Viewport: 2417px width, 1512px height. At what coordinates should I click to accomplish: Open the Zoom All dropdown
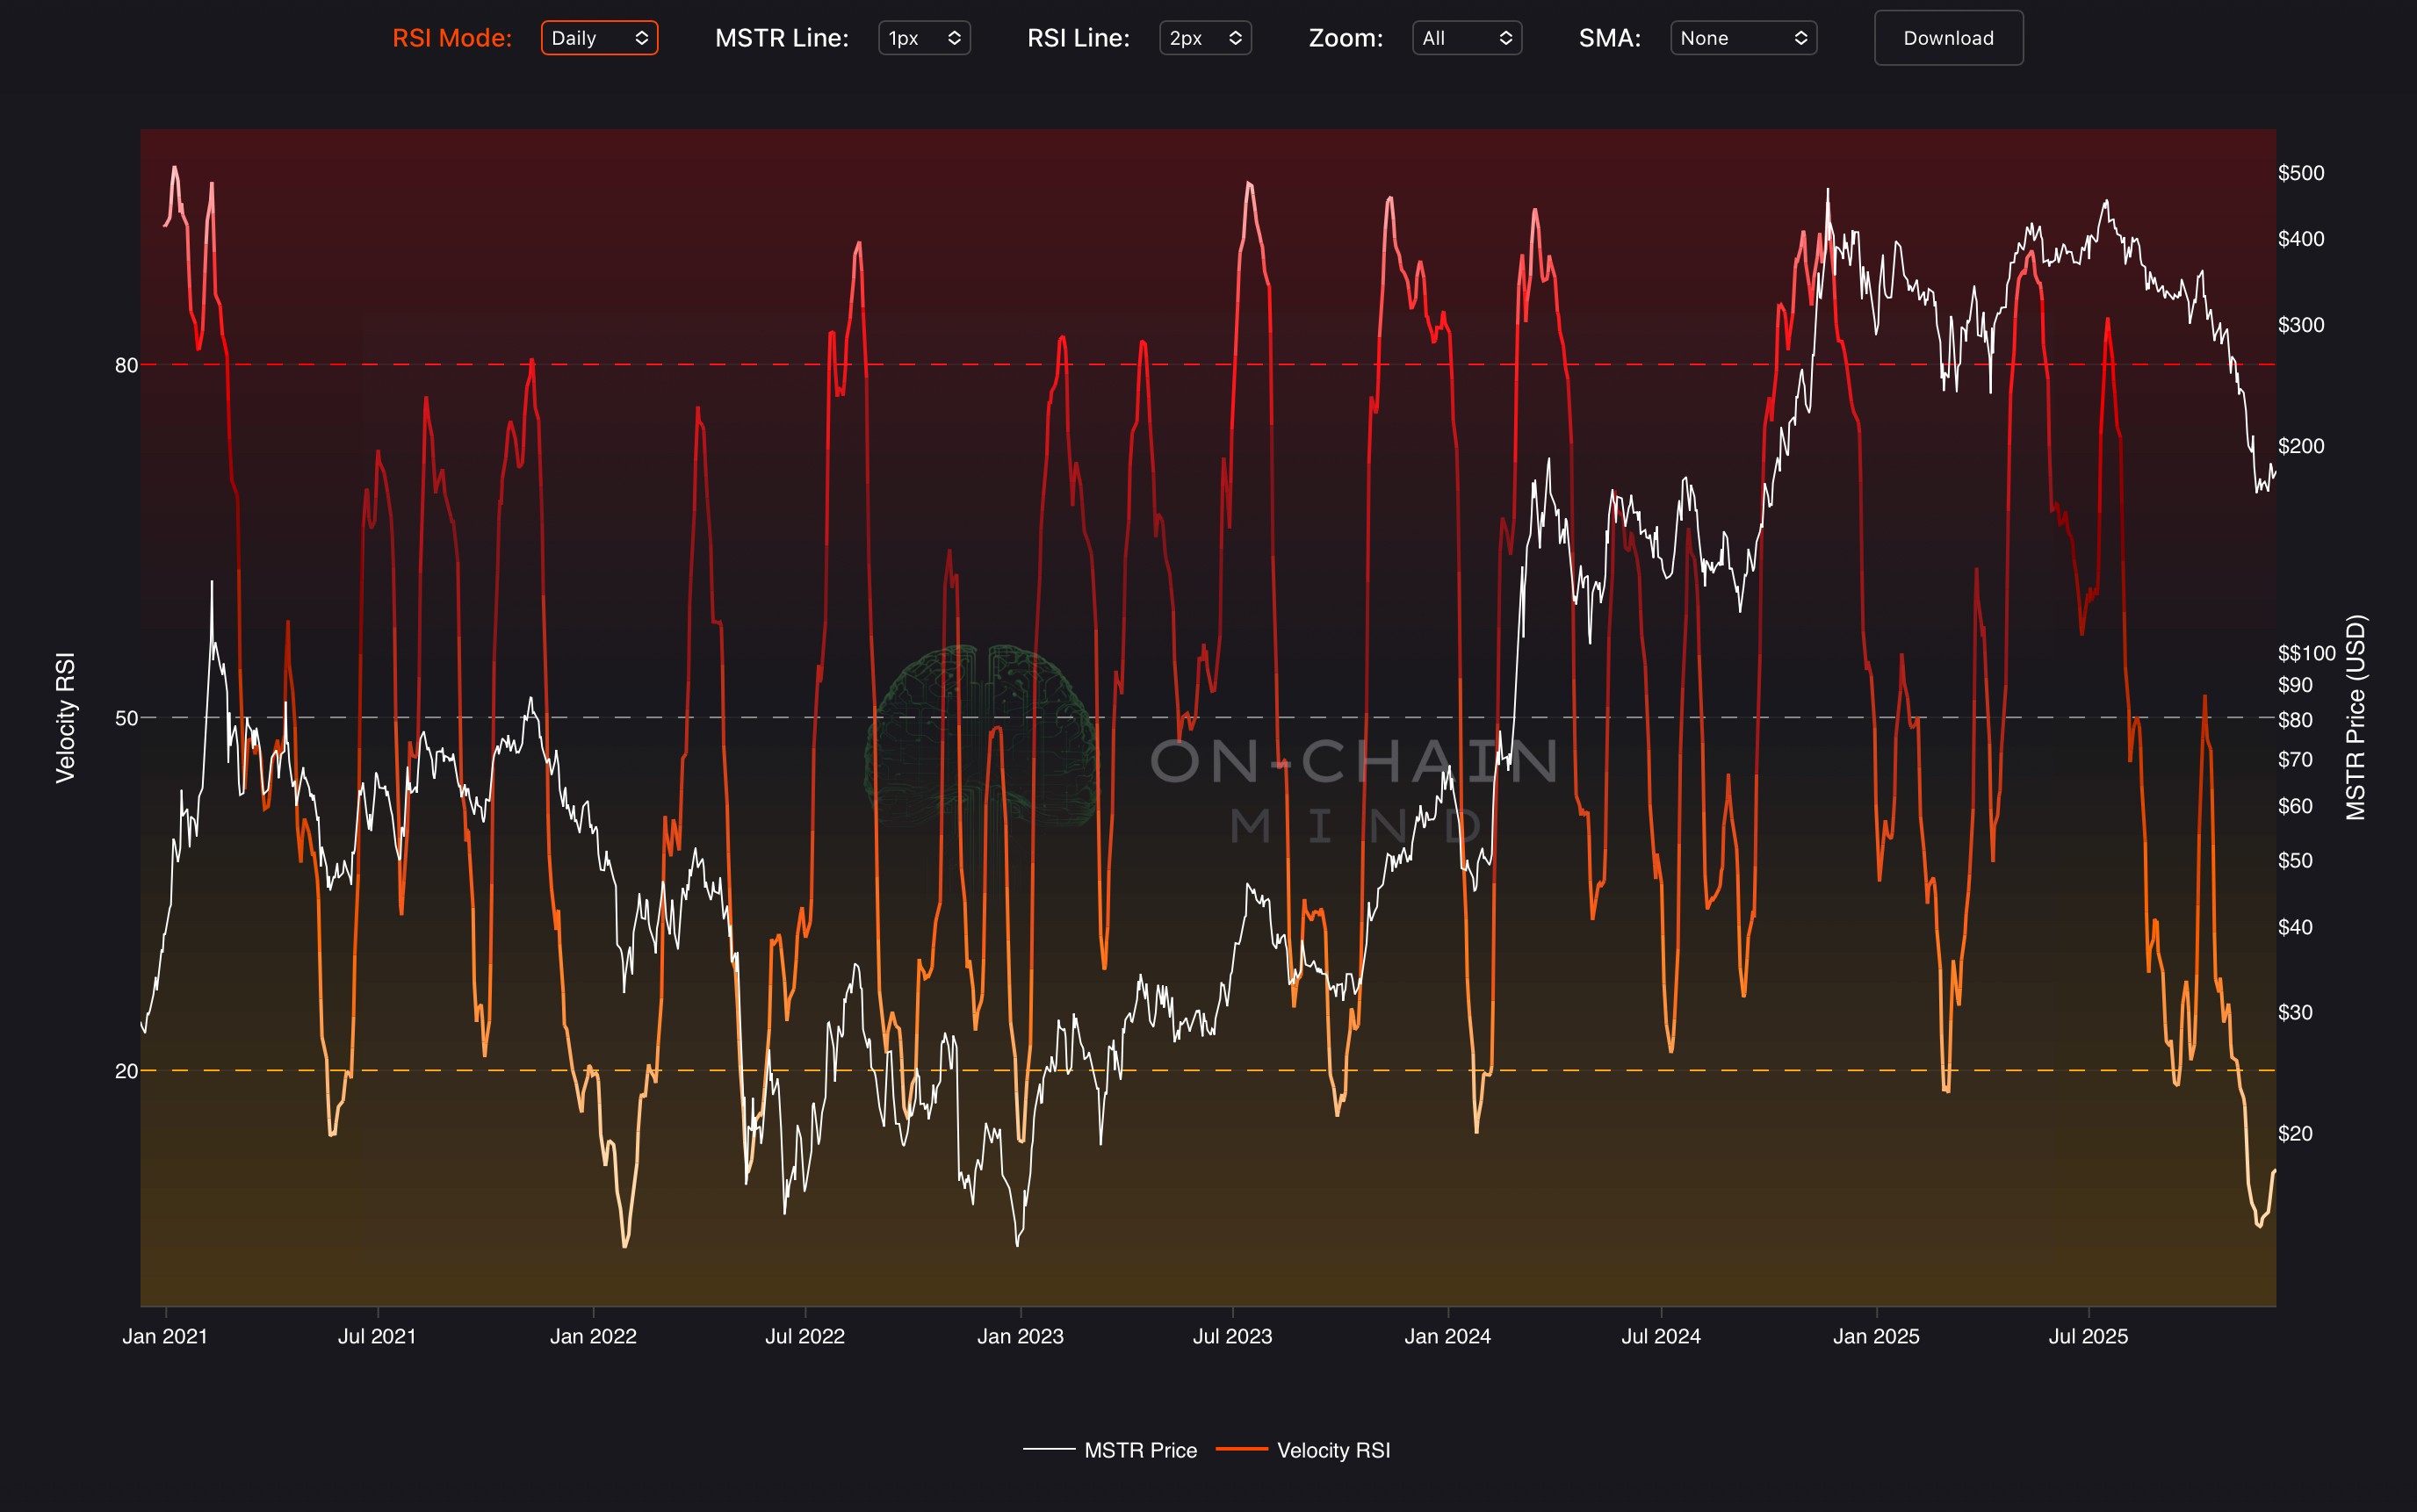tap(1466, 38)
